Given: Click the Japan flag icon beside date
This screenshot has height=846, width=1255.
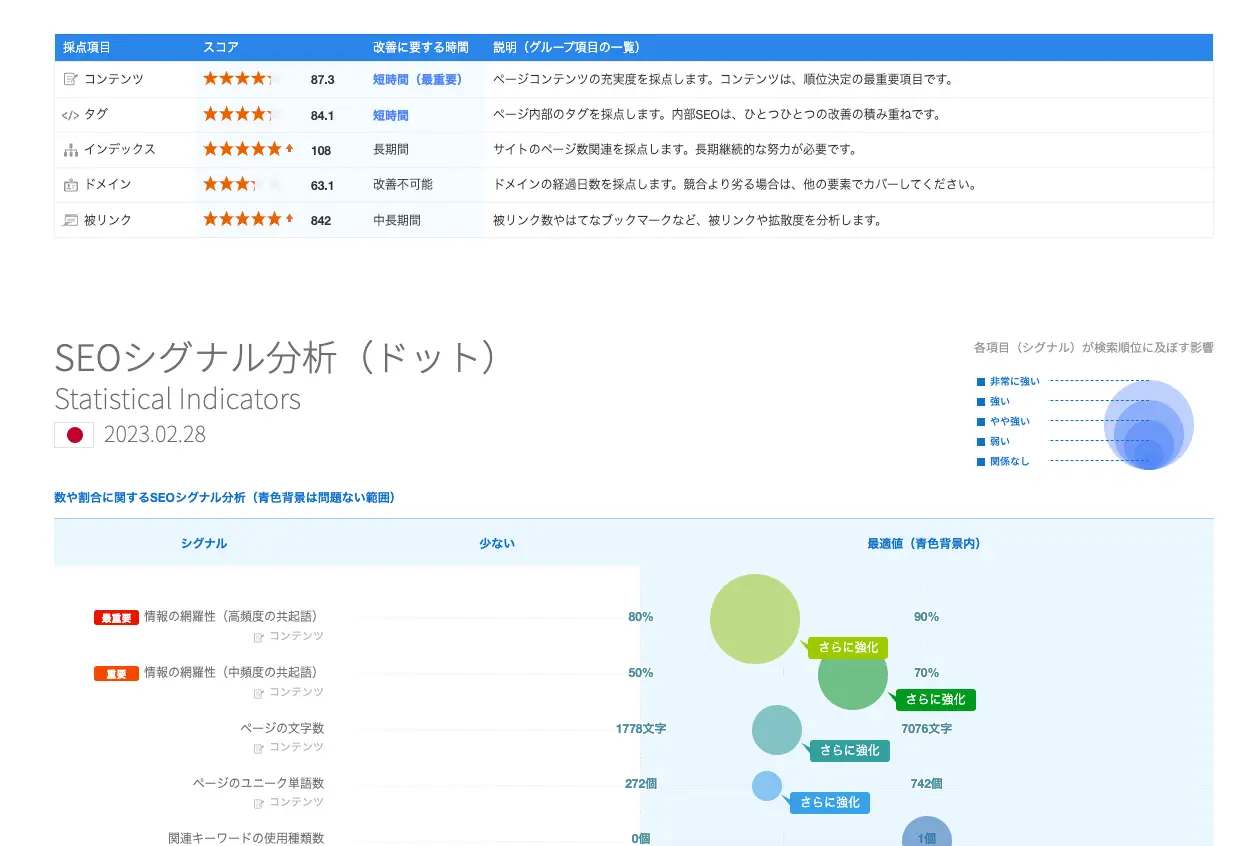Looking at the screenshot, I should 74,435.
